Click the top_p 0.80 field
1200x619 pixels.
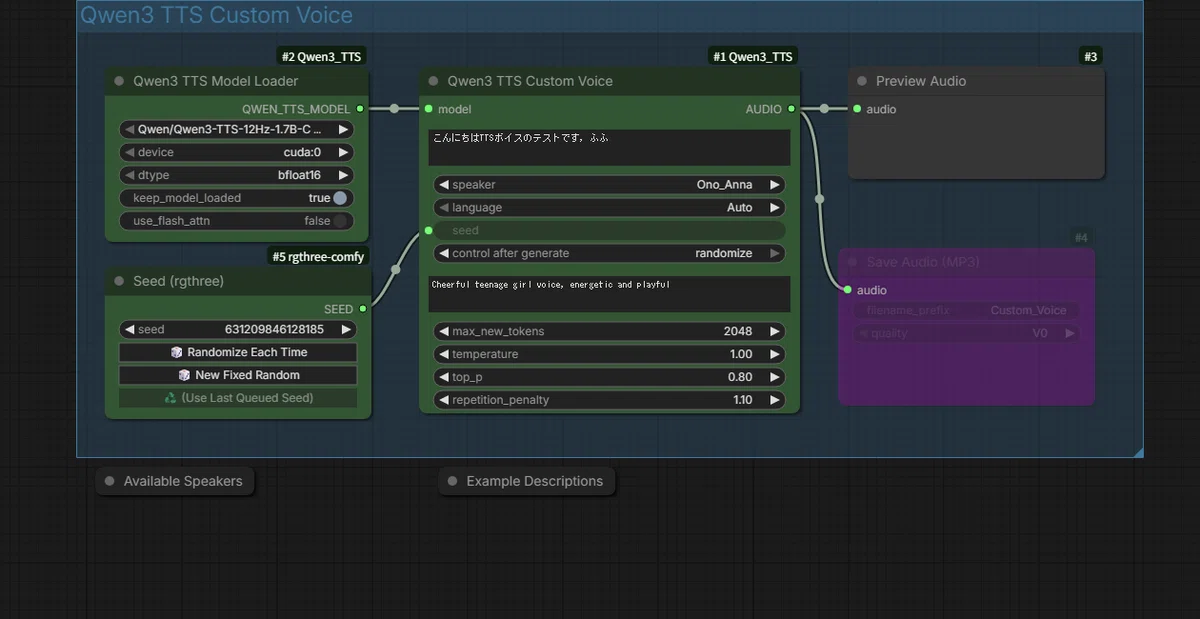point(609,377)
